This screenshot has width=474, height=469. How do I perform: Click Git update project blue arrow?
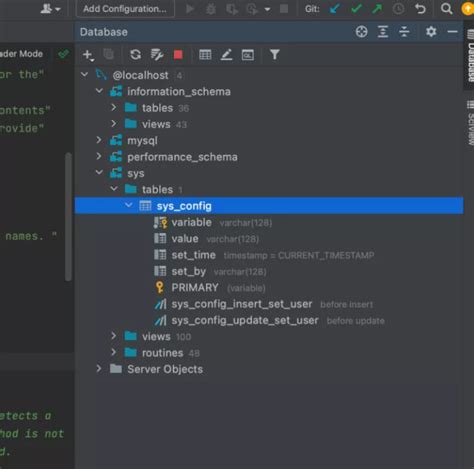tap(335, 9)
